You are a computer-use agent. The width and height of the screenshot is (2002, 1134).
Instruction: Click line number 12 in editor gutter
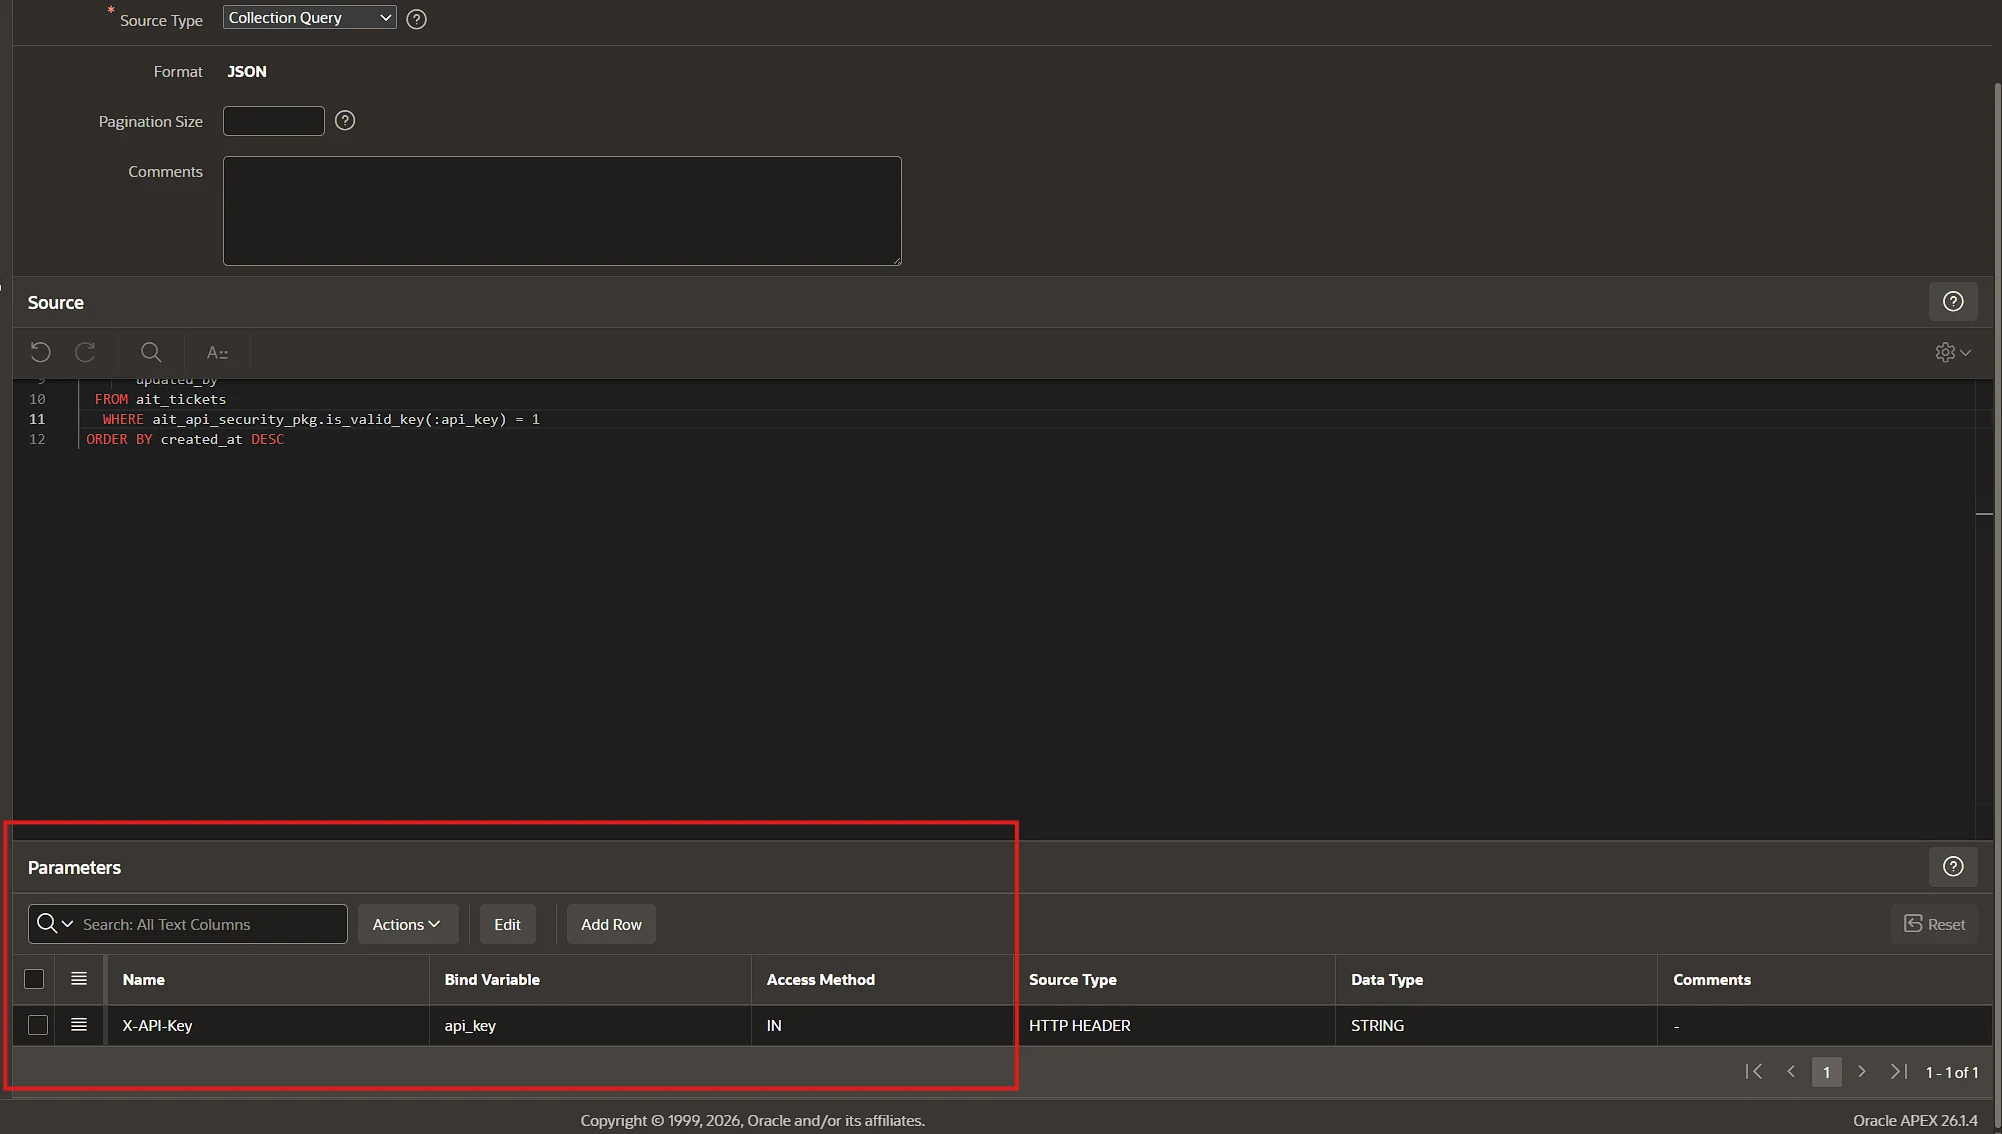tap(37, 439)
